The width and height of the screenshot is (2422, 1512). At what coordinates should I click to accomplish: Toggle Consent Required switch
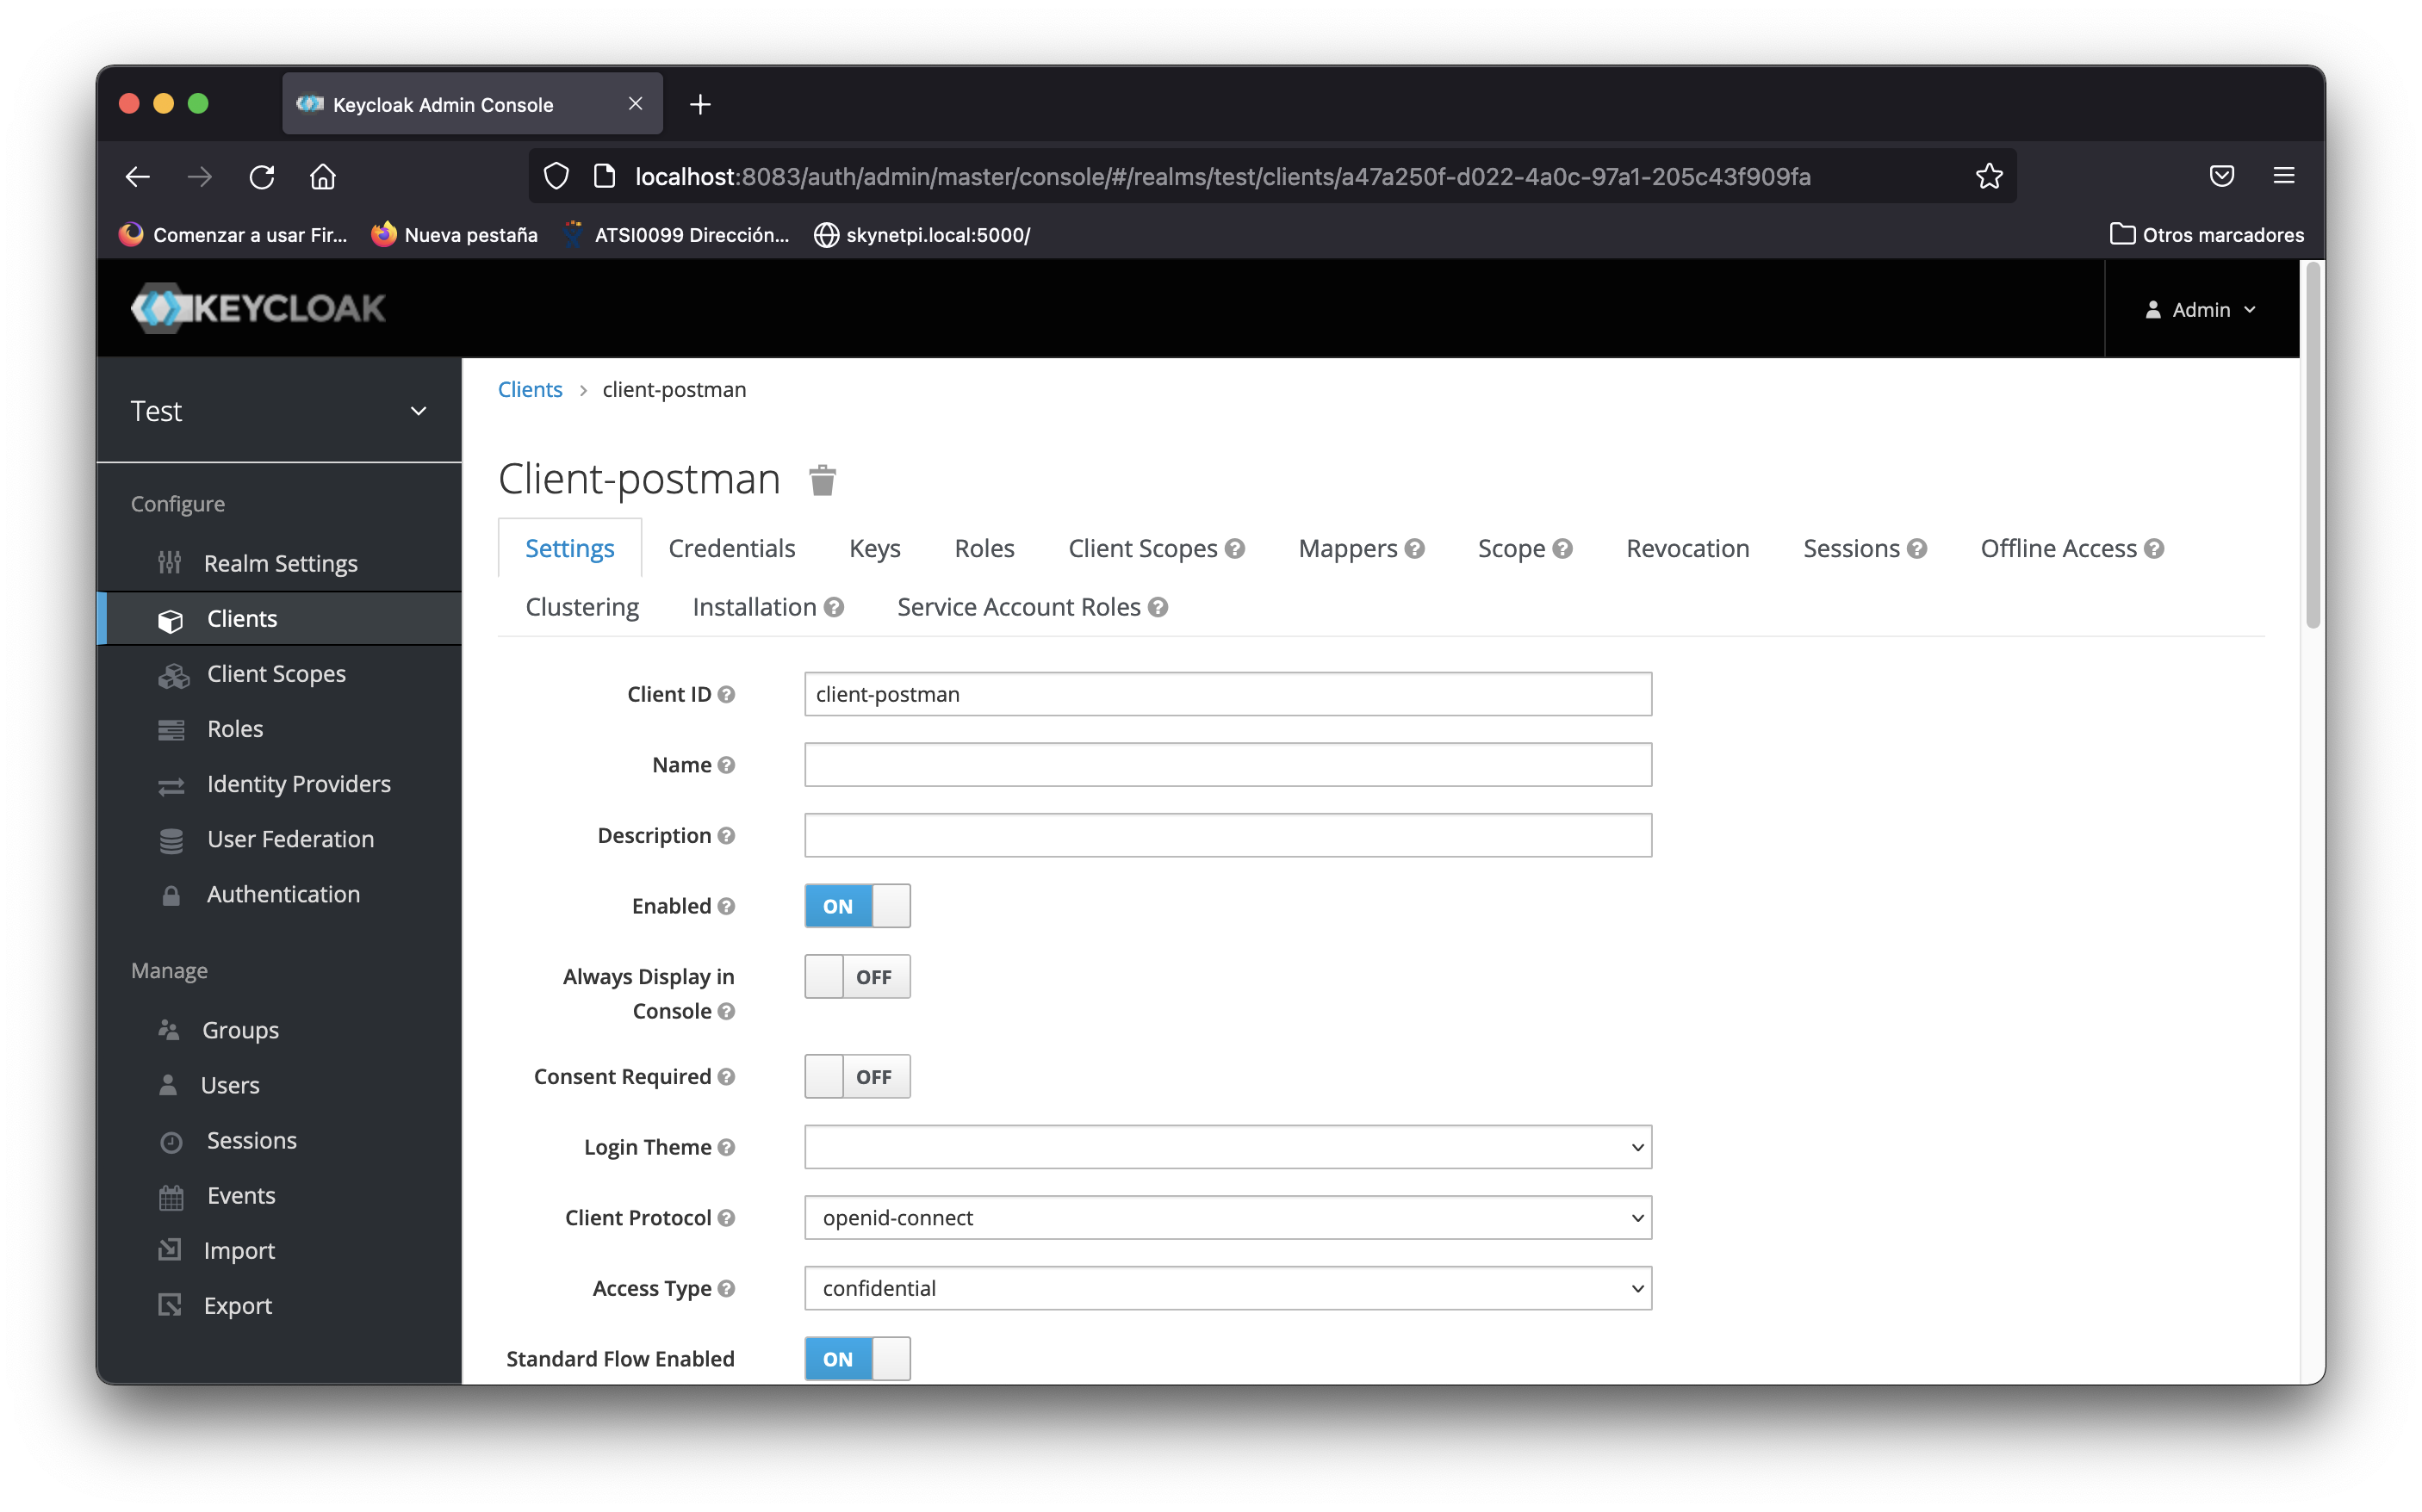[x=857, y=1077]
